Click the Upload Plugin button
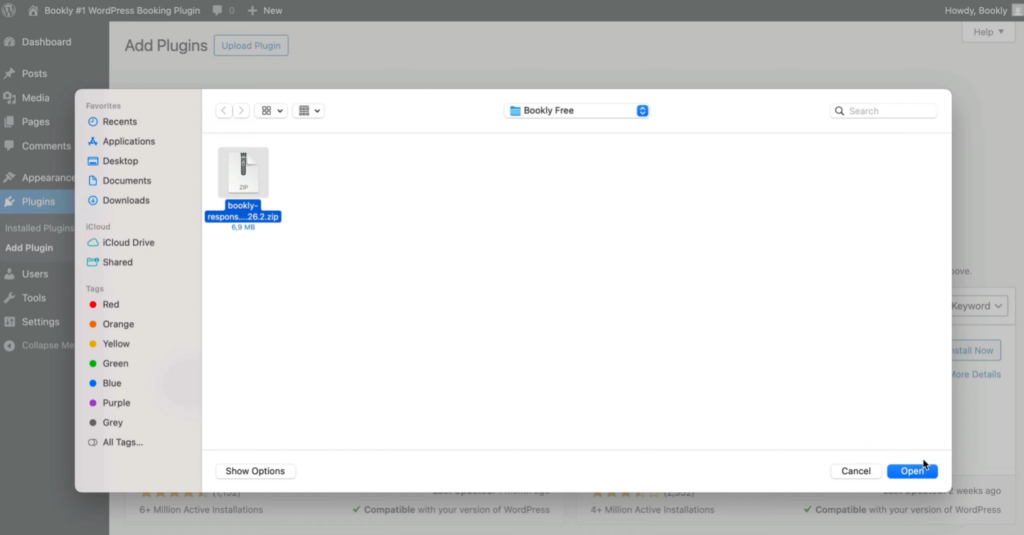Image resolution: width=1024 pixels, height=535 pixels. [x=251, y=46]
